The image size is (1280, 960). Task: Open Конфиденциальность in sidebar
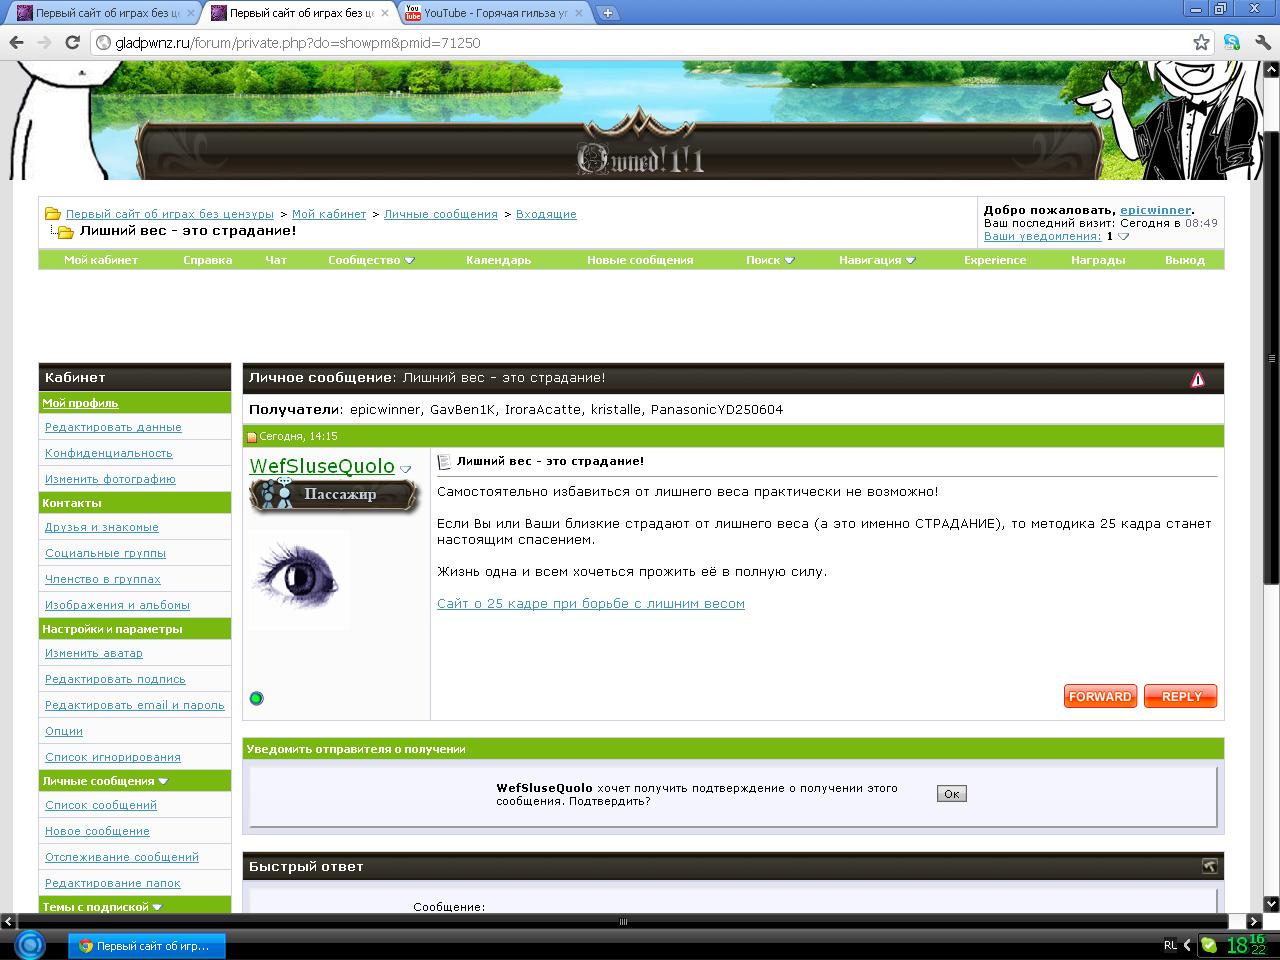coord(109,453)
